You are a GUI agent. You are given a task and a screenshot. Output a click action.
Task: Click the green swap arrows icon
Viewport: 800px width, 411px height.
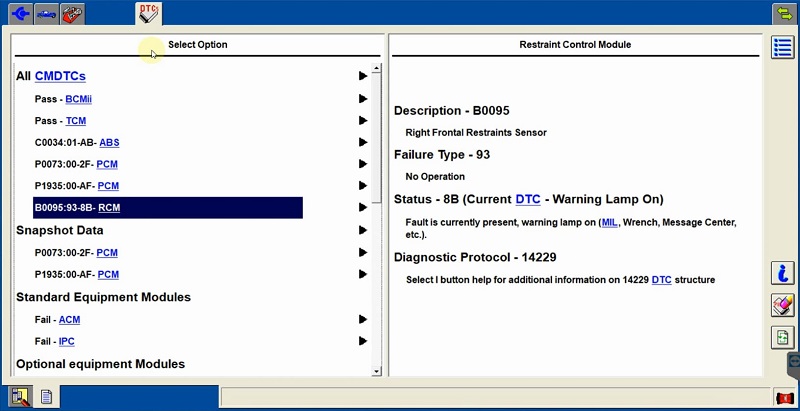[x=784, y=14]
